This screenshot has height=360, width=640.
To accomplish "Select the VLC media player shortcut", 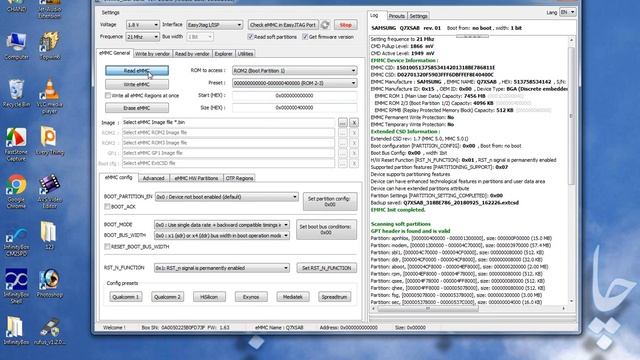I will click(x=49, y=97).
